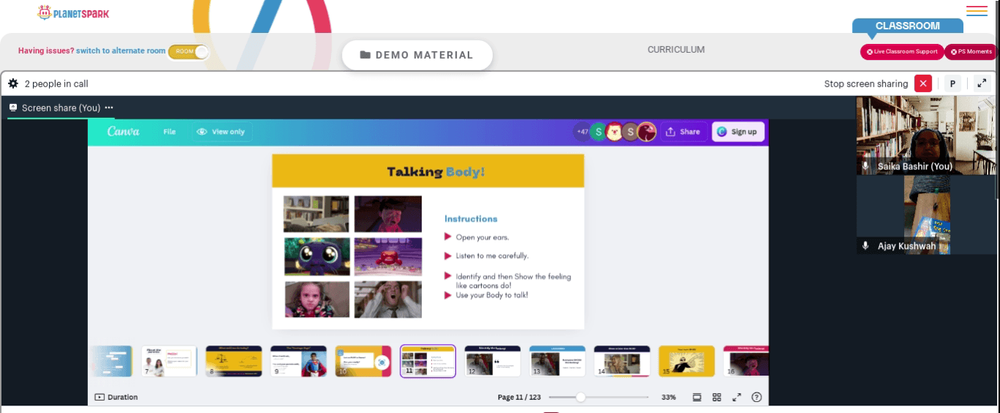
Task: Open Canva grid view
Action: point(717,397)
